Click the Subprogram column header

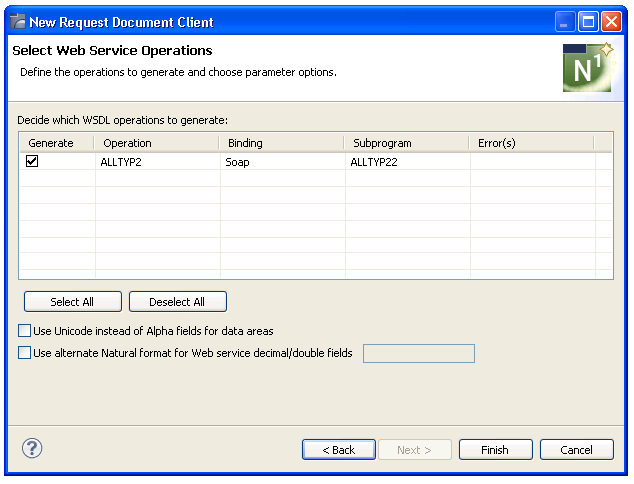406,143
